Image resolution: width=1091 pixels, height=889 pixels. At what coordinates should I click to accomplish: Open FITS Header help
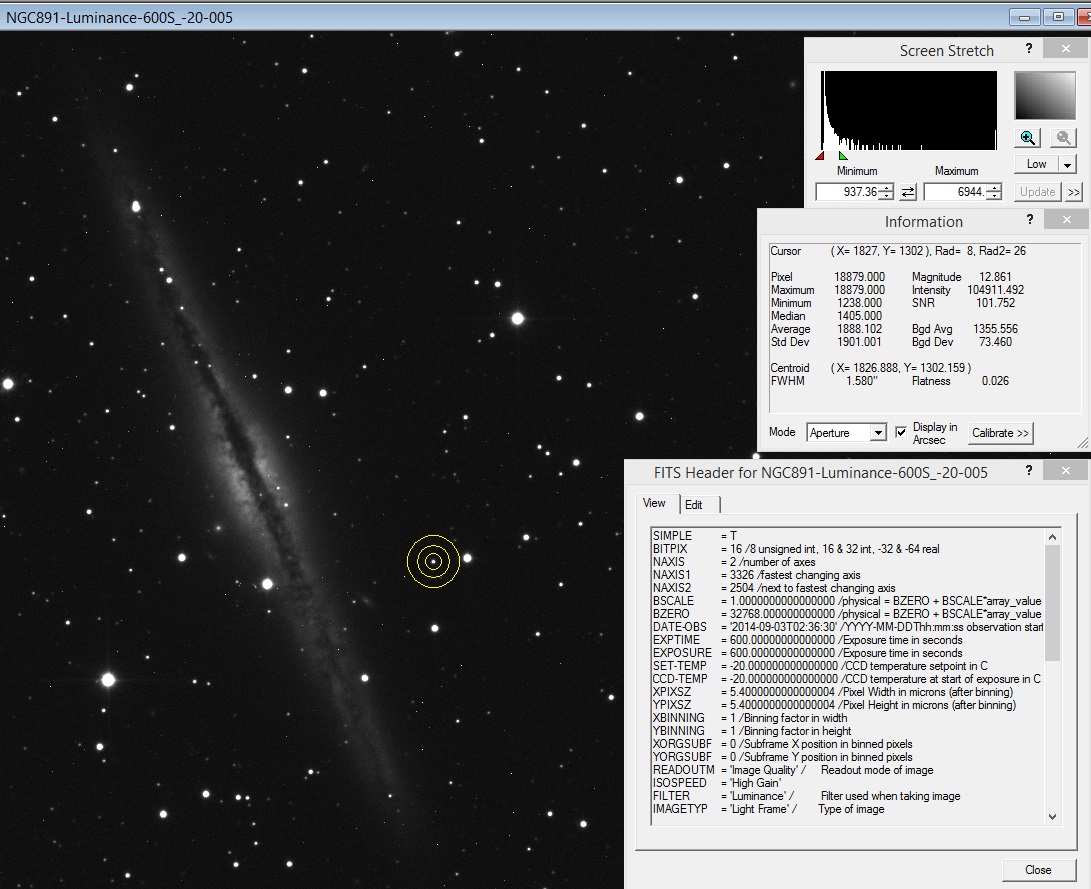coord(1029,470)
